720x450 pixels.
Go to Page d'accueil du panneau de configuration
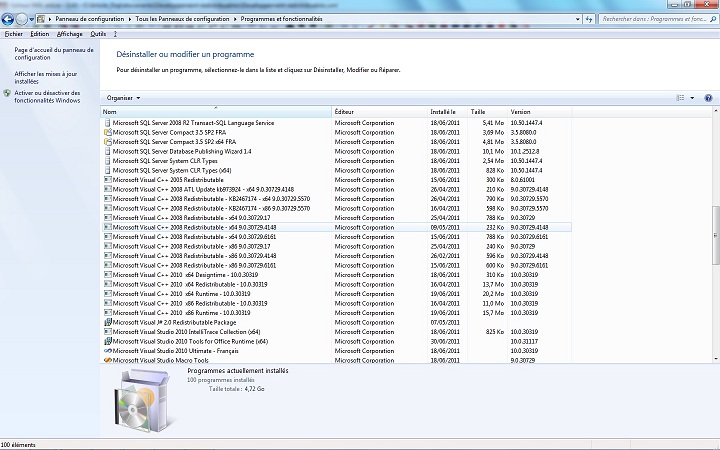click(x=54, y=53)
